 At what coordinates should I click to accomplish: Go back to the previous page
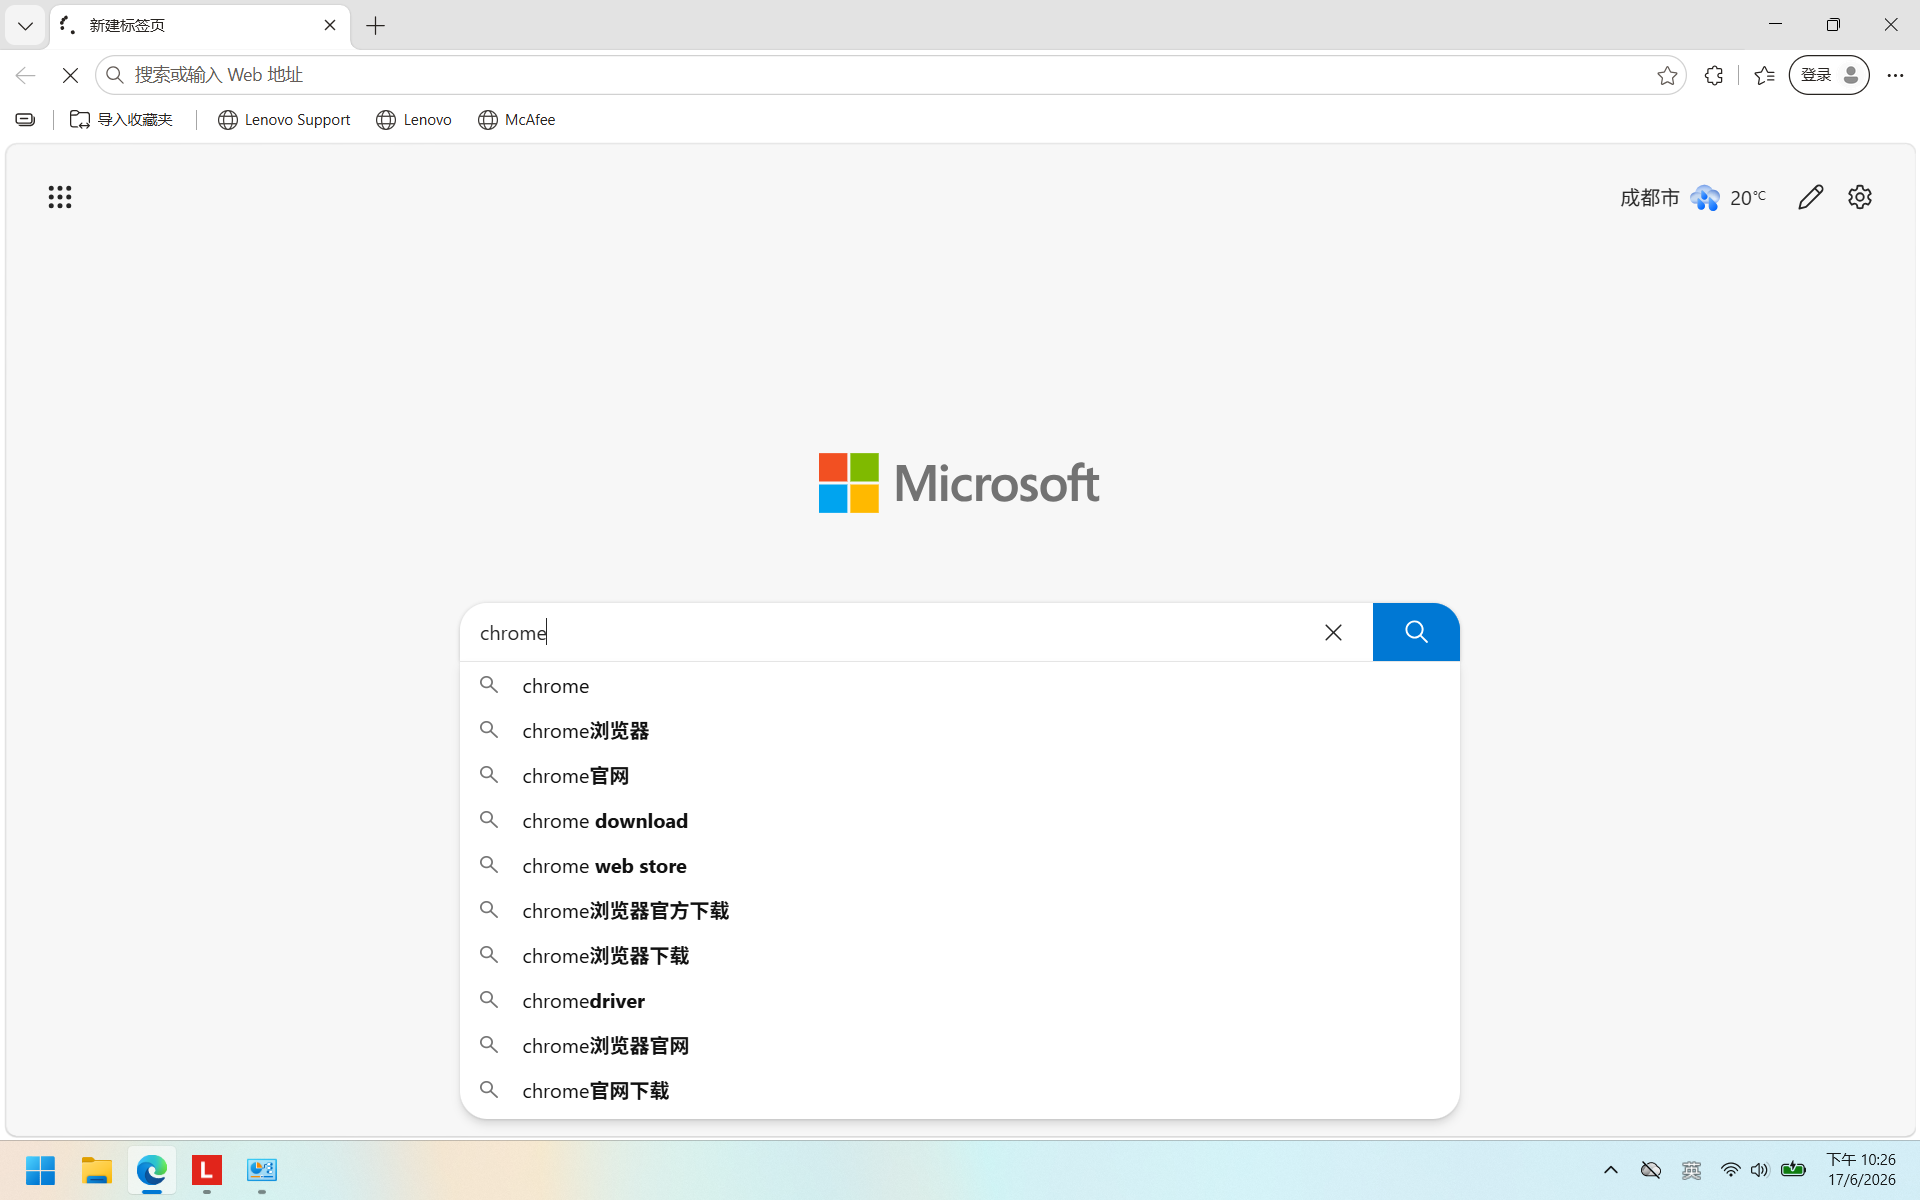(25, 75)
